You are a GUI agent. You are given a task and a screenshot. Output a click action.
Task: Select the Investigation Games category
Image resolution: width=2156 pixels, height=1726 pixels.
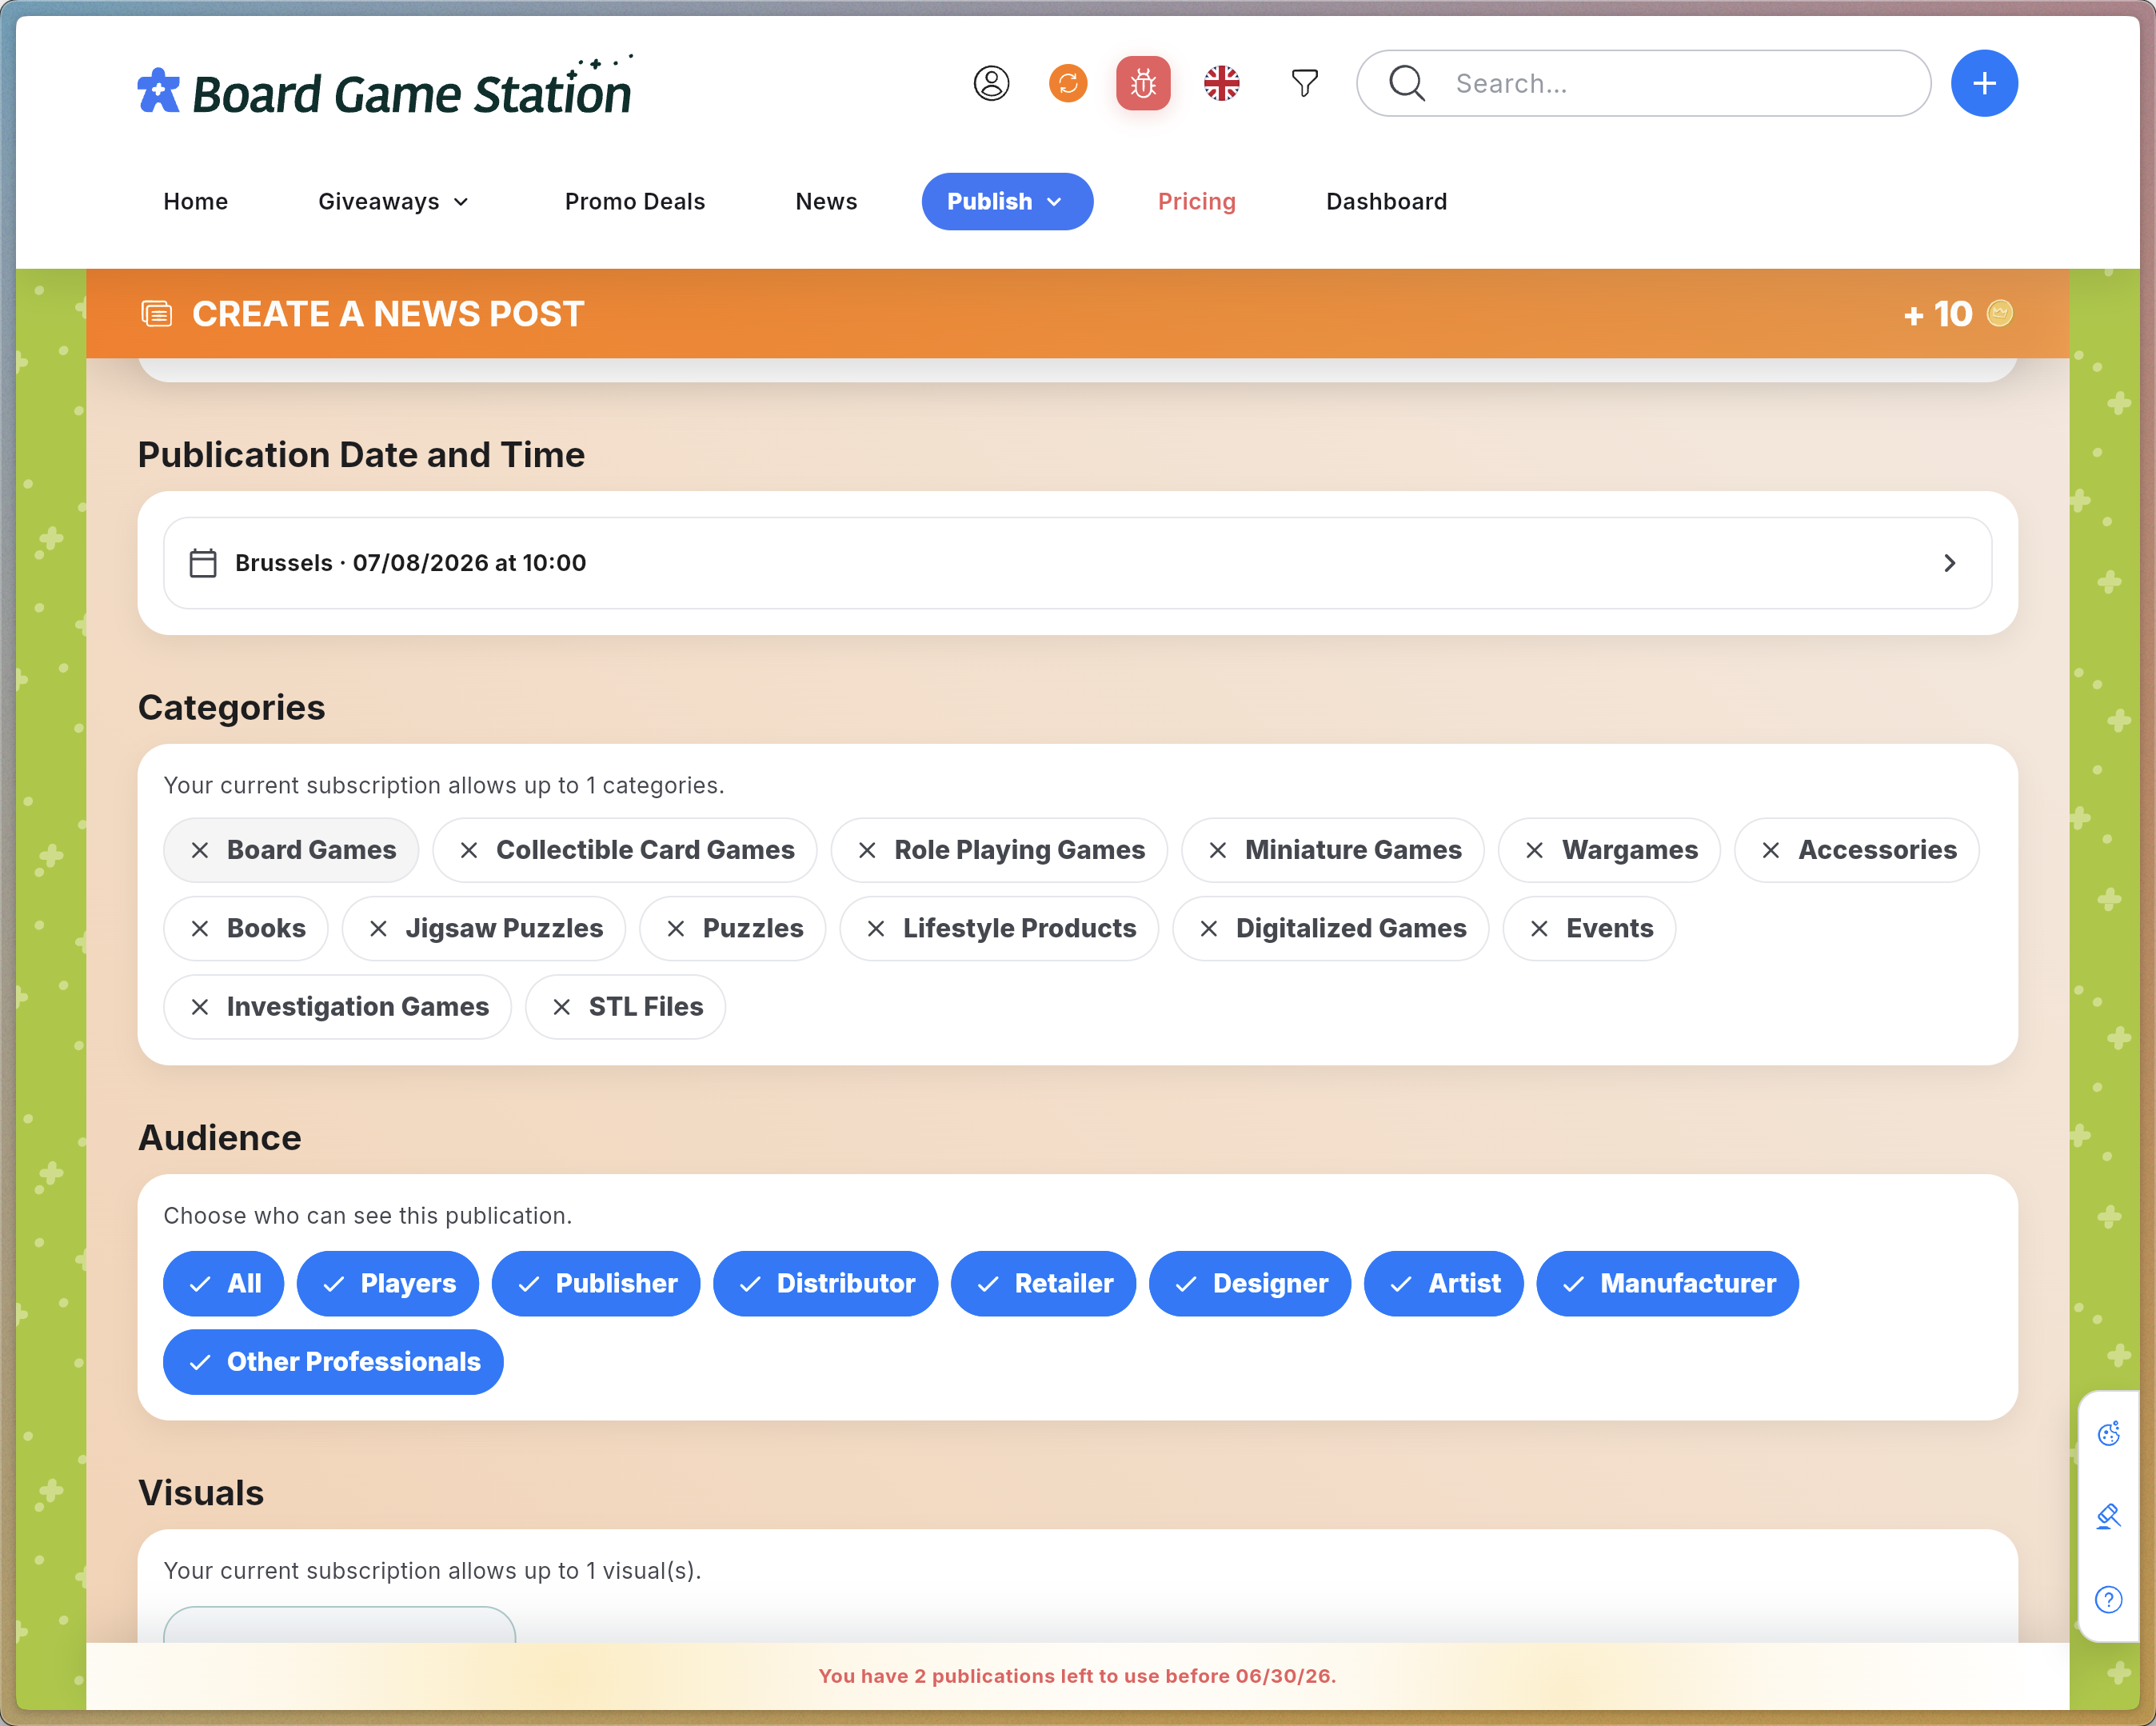coord(338,1007)
